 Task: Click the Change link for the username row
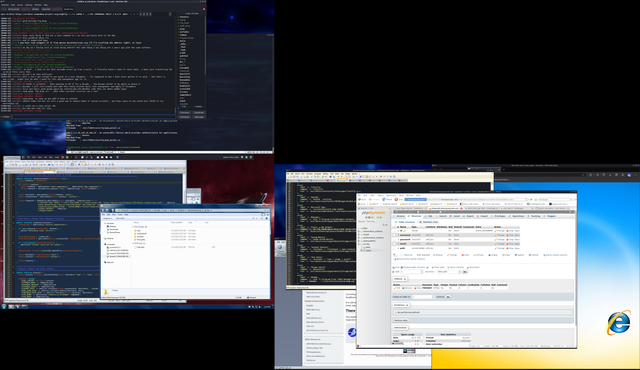click(x=500, y=235)
